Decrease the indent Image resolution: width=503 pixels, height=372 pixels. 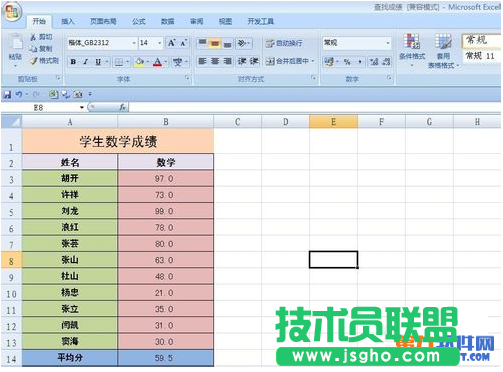[242, 61]
